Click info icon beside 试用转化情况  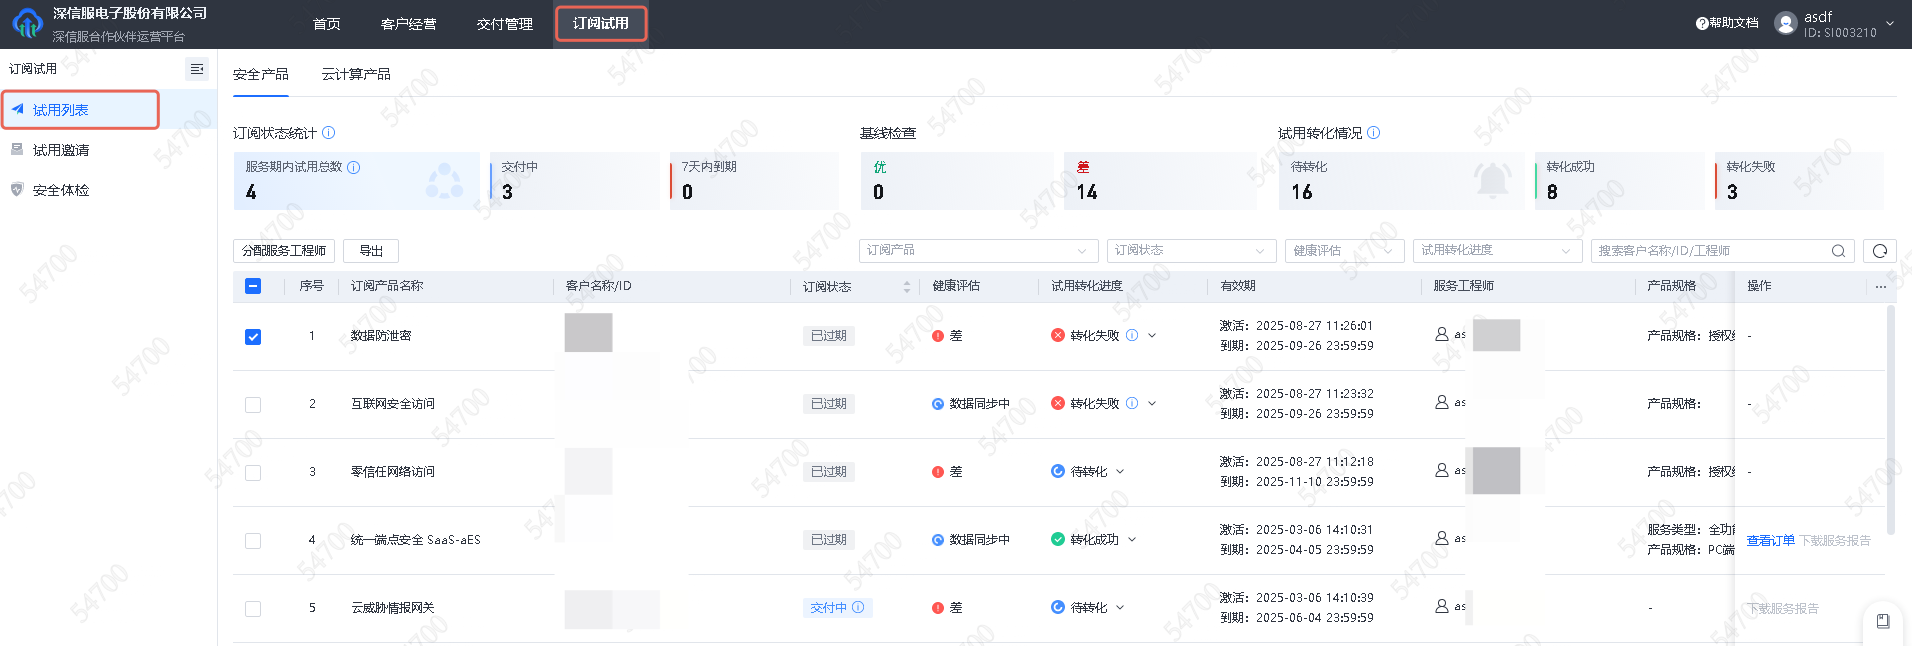[1374, 133]
